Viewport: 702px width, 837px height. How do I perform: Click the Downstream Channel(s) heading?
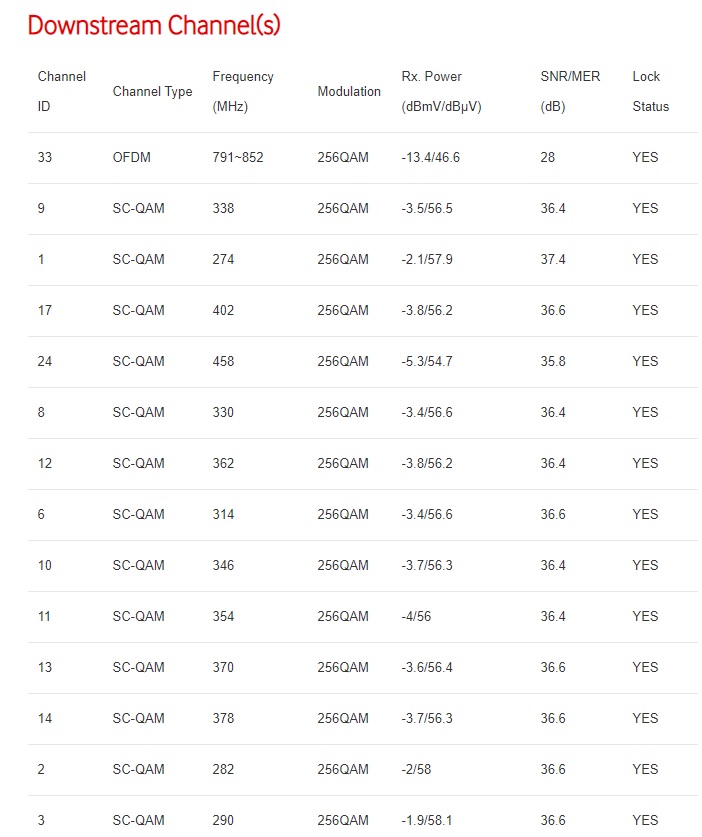pyautogui.click(x=154, y=26)
